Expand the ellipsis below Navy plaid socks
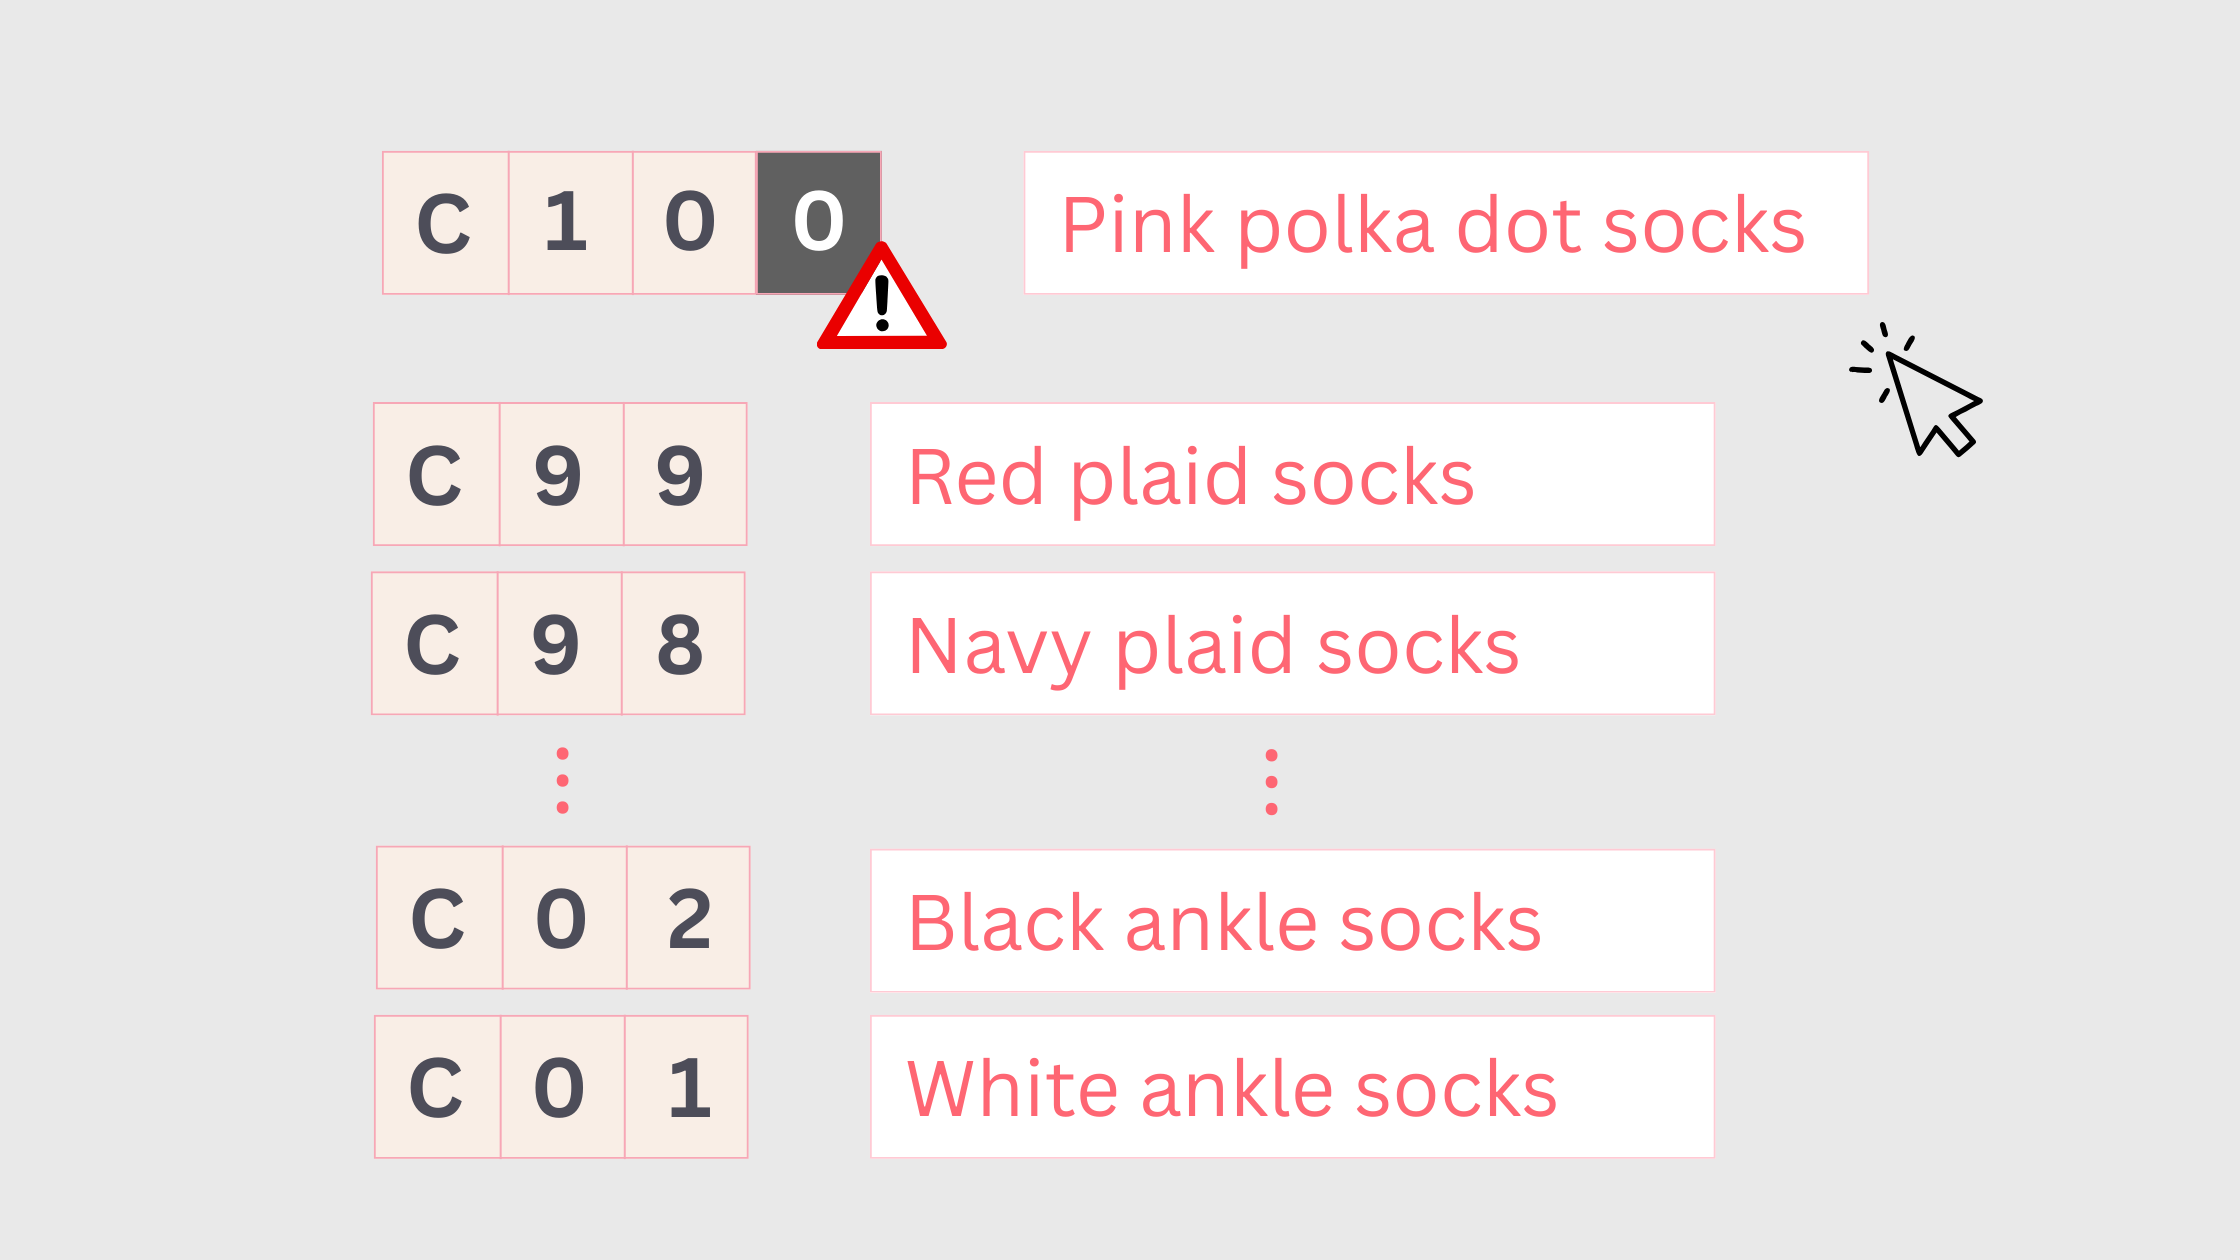This screenshot has height=1260, width=2240. [1271, 782]
